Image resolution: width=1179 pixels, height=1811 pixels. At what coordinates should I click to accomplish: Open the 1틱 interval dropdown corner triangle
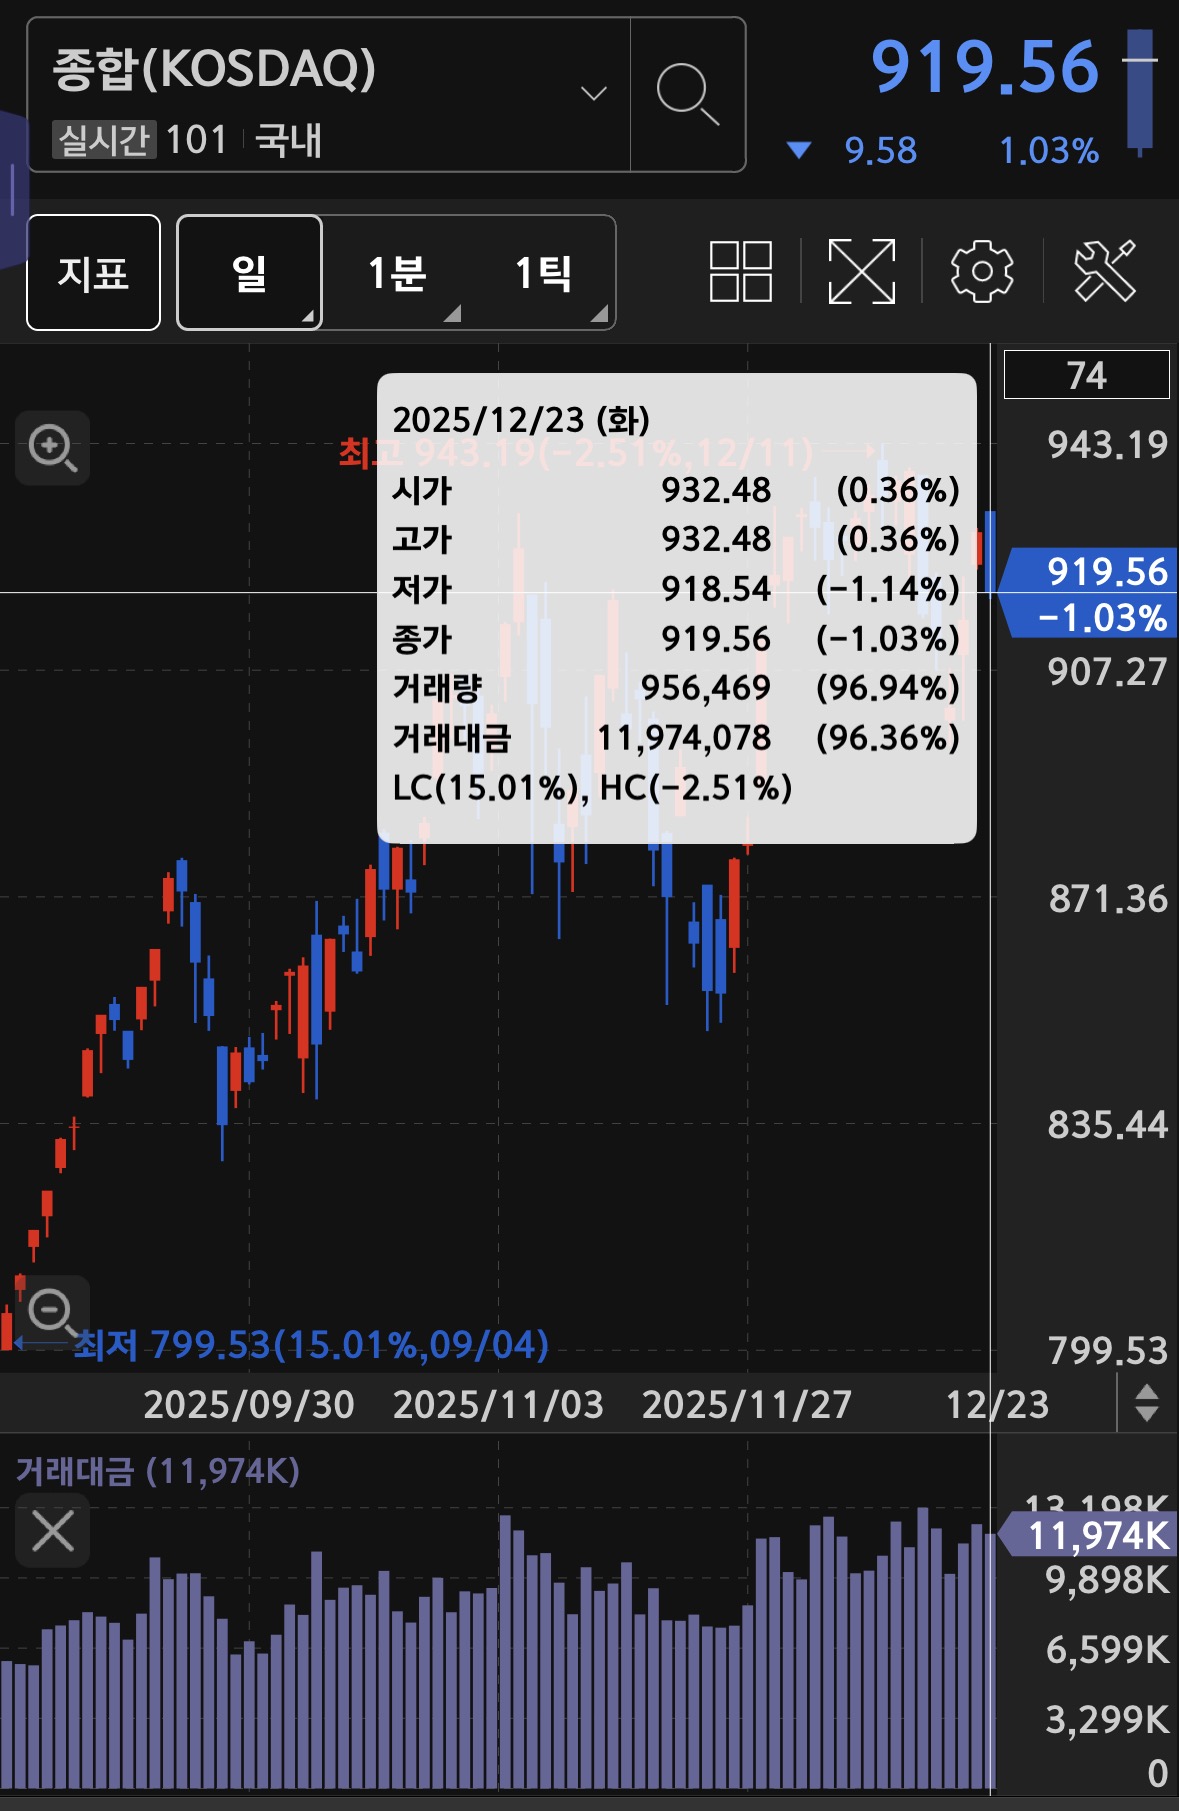599,313
